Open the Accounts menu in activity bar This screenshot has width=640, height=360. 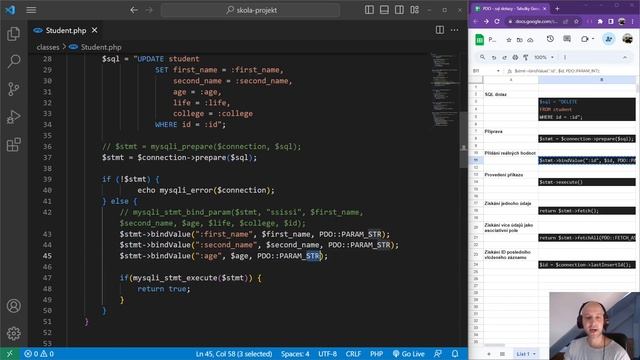[x=13, y=306]
